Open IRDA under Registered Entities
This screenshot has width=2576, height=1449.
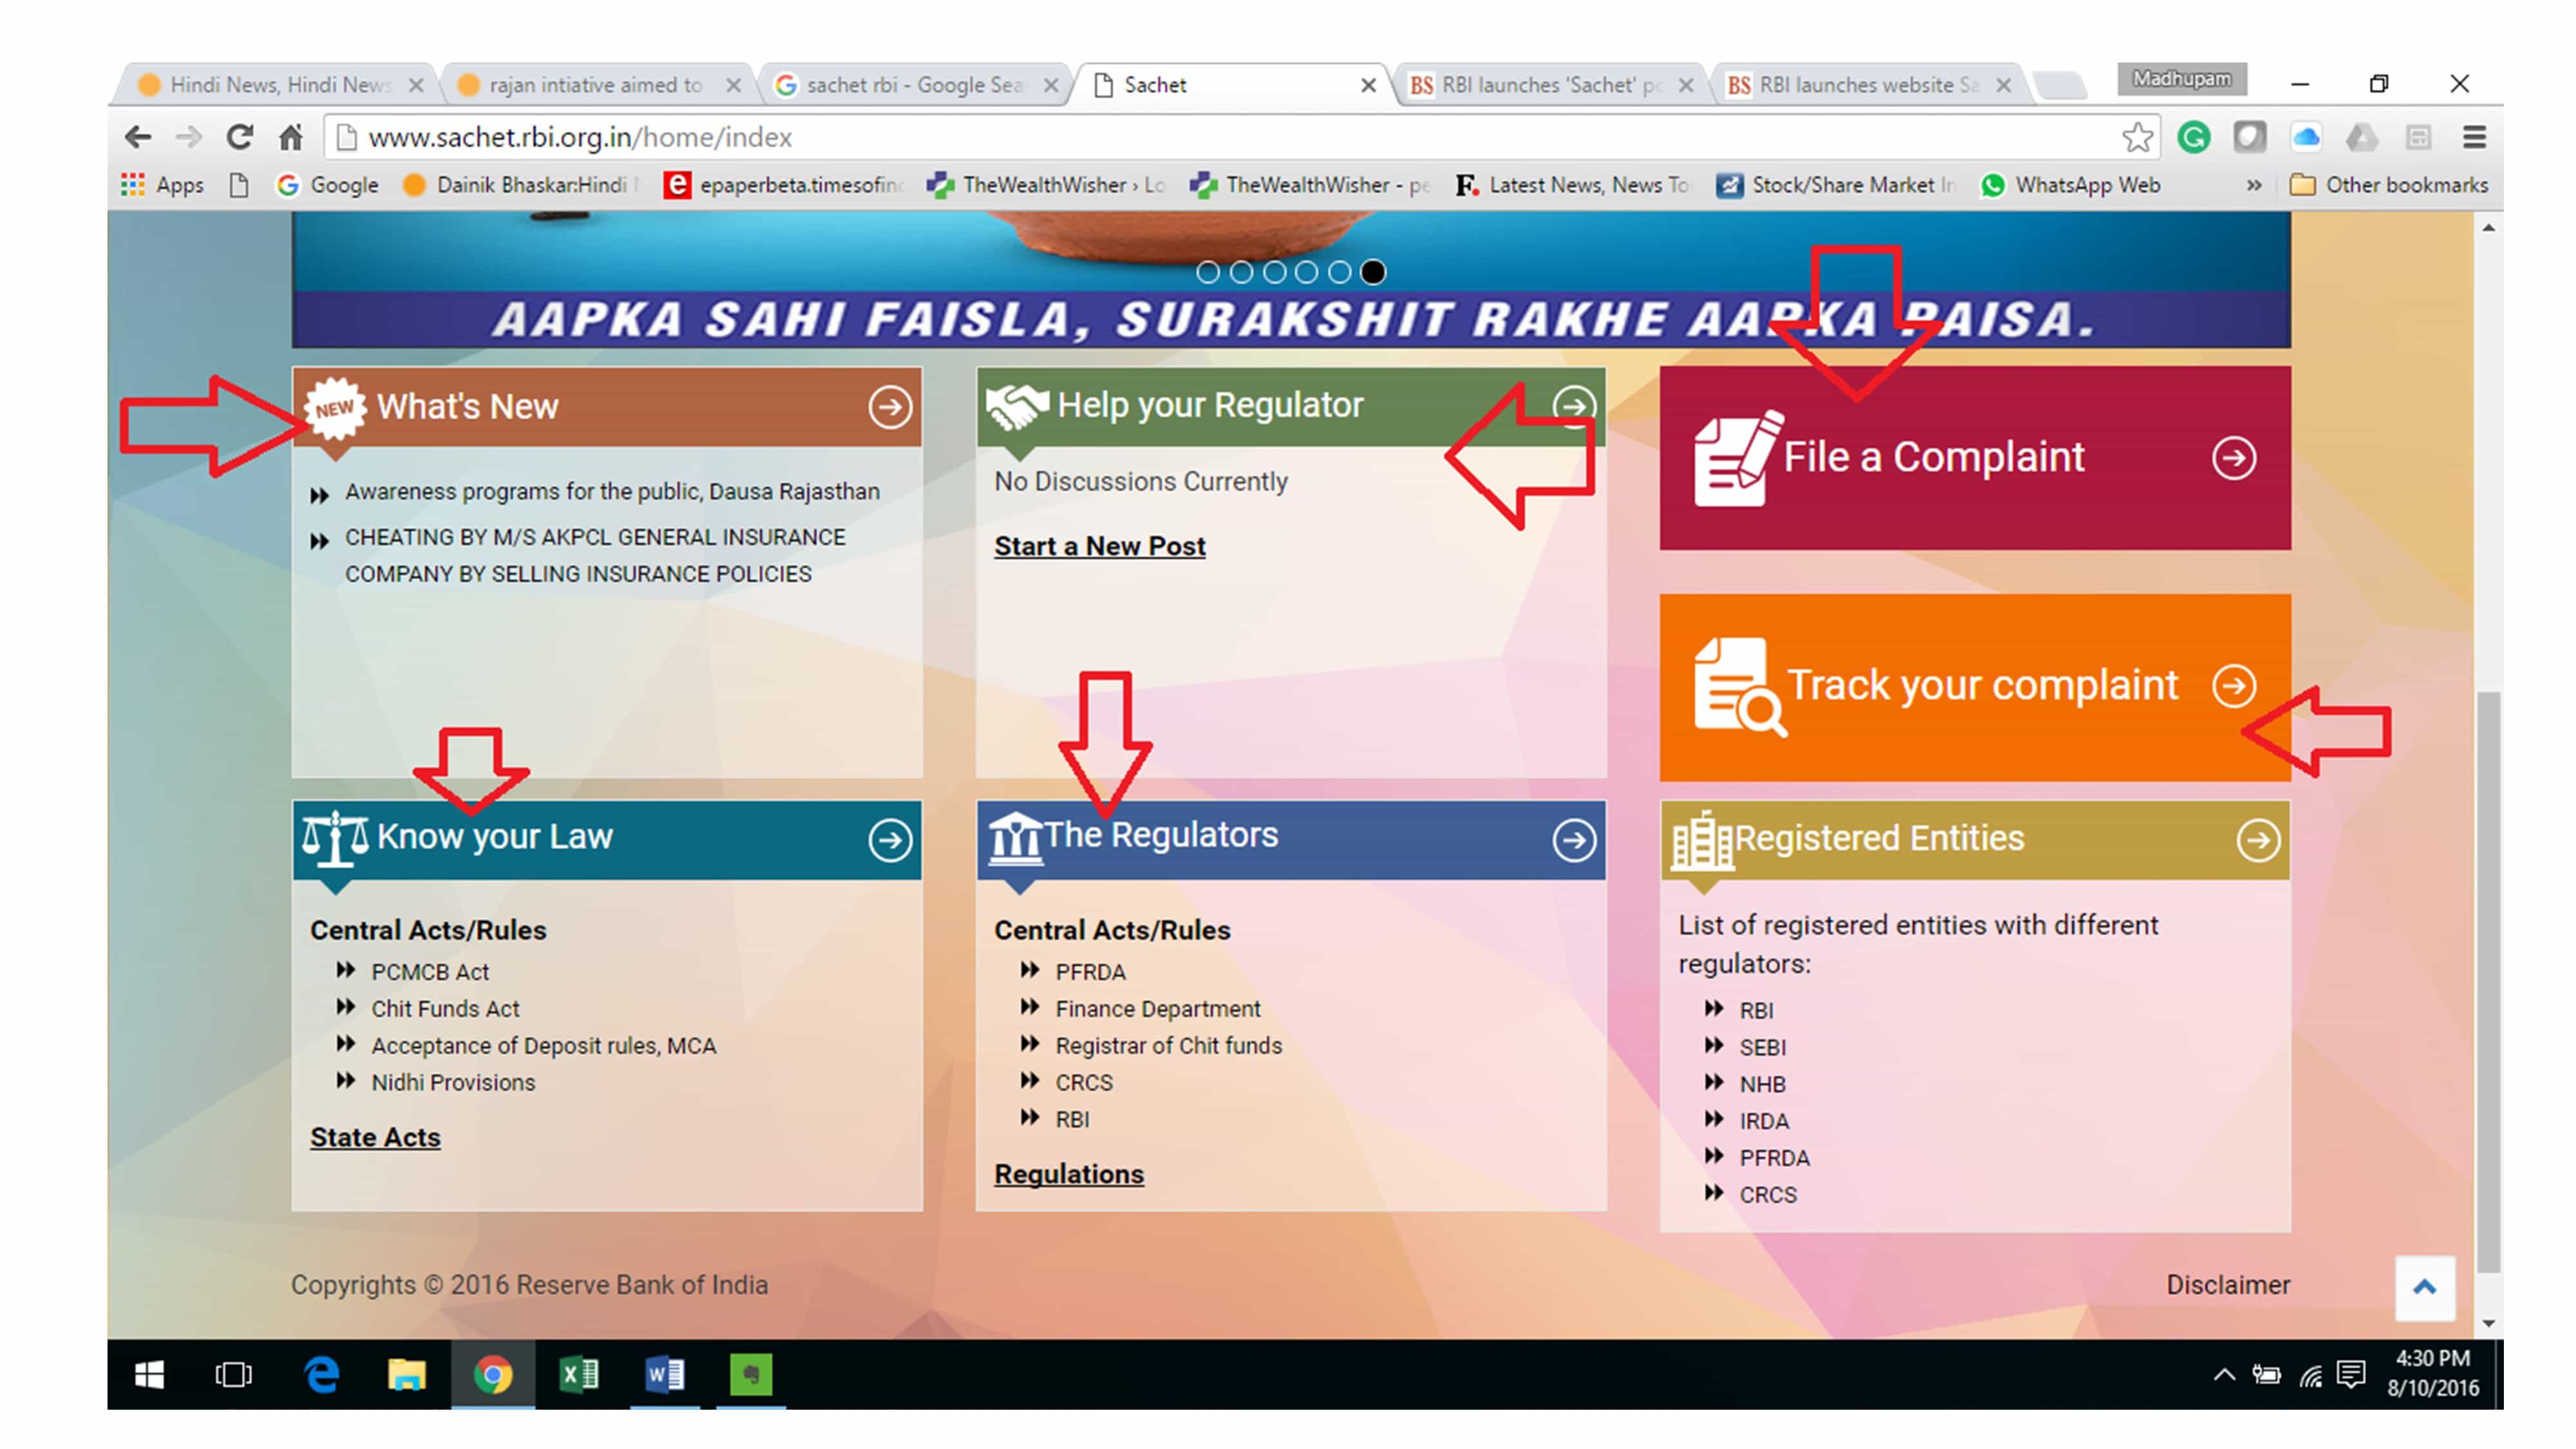1763,1122
